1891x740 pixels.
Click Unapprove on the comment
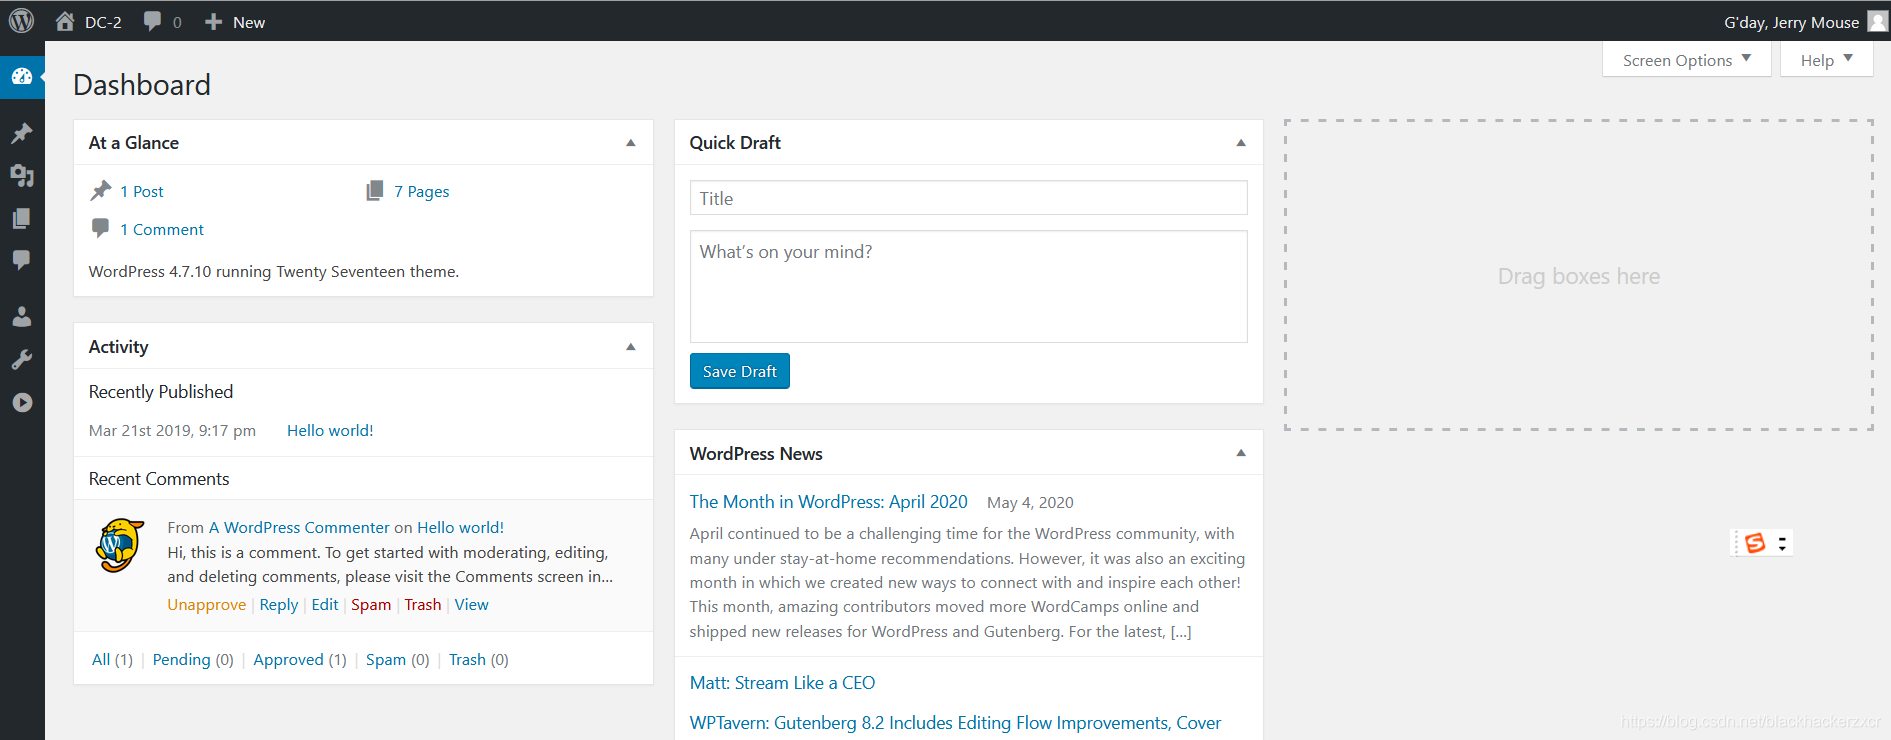coord(206,604)
